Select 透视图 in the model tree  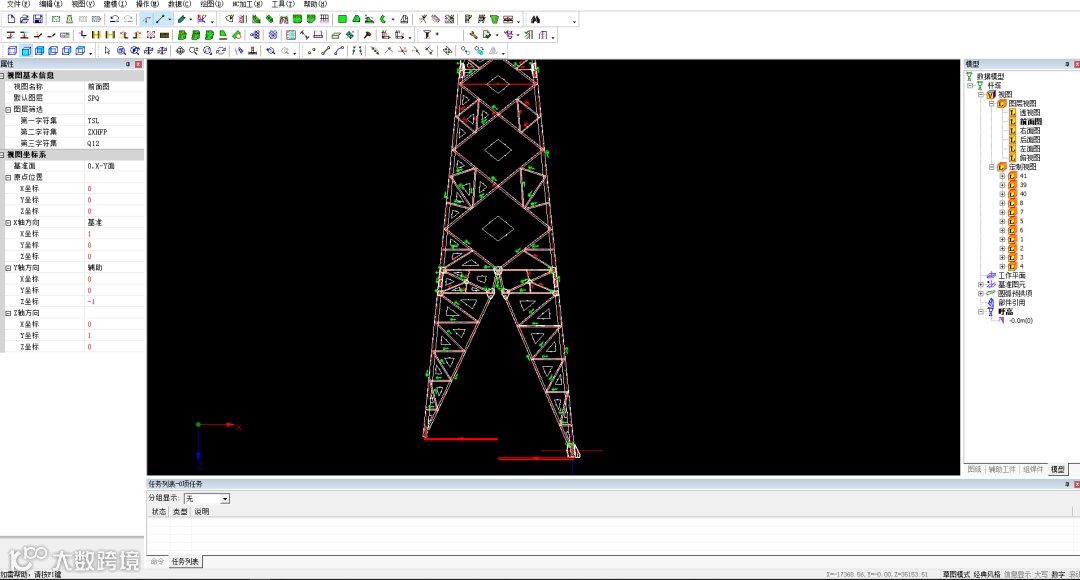point(1030,112)
